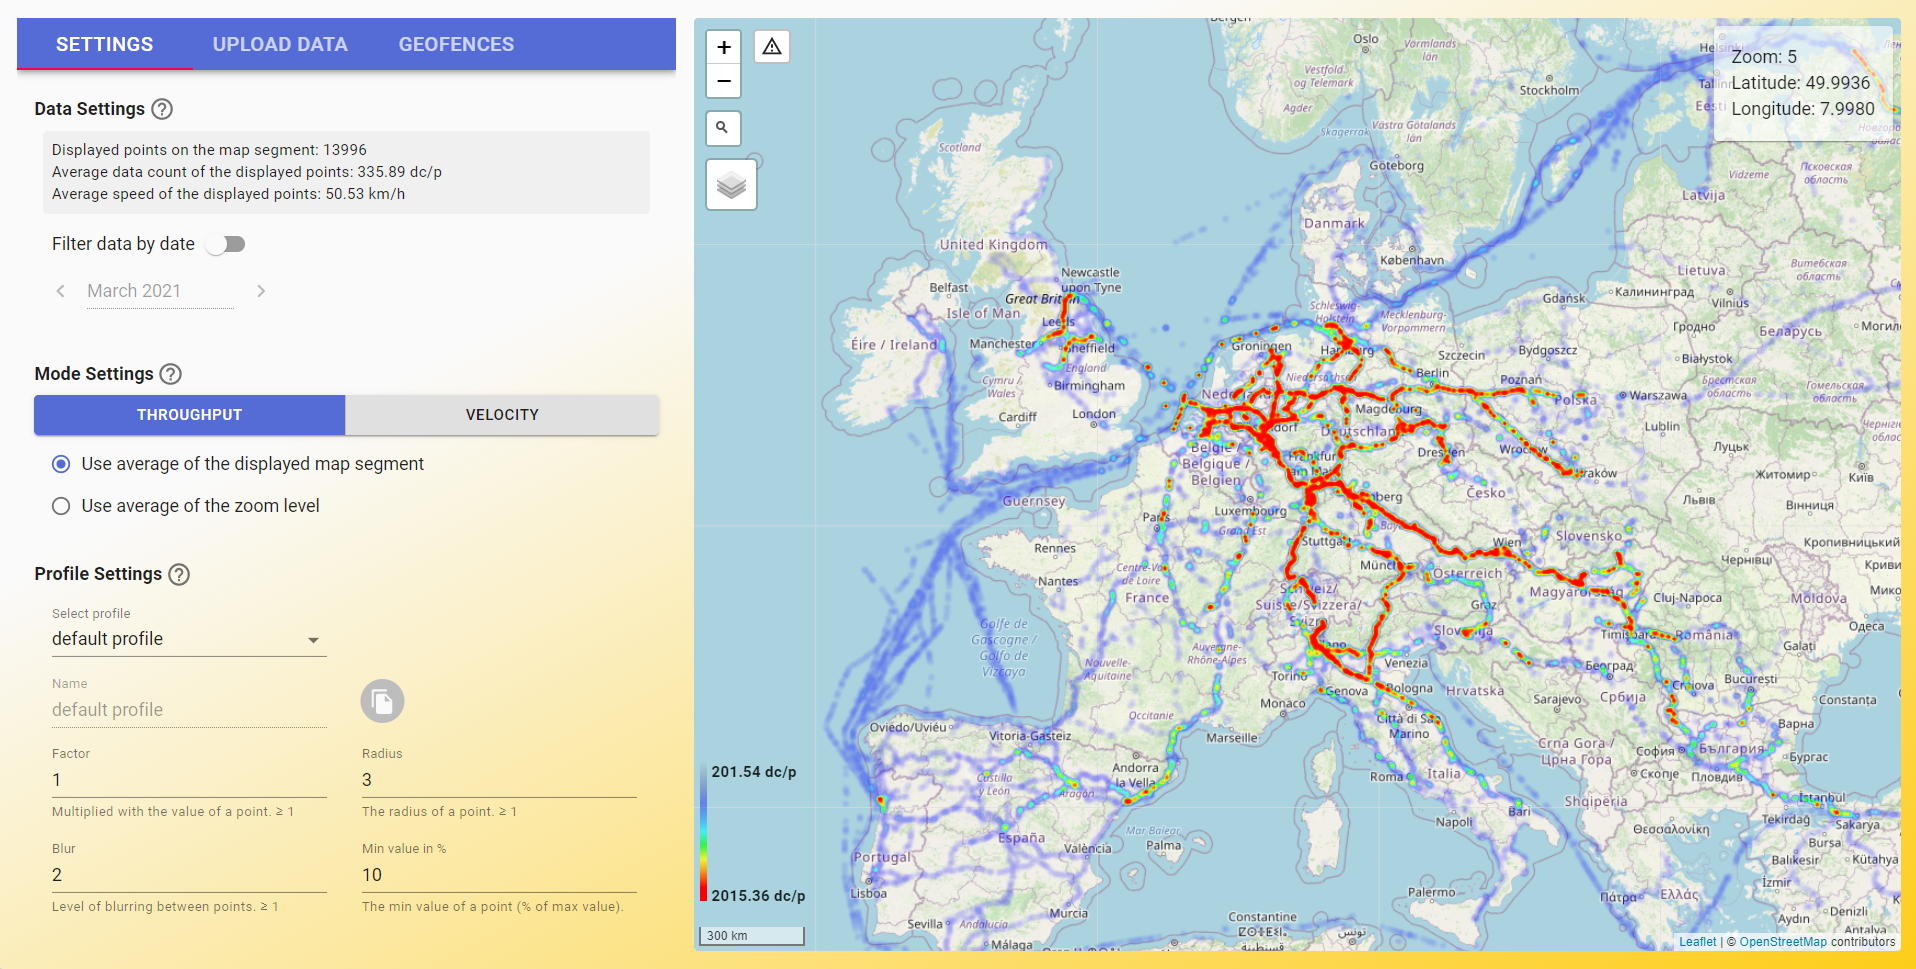Switch to the Geofences tab

point(456,44)
